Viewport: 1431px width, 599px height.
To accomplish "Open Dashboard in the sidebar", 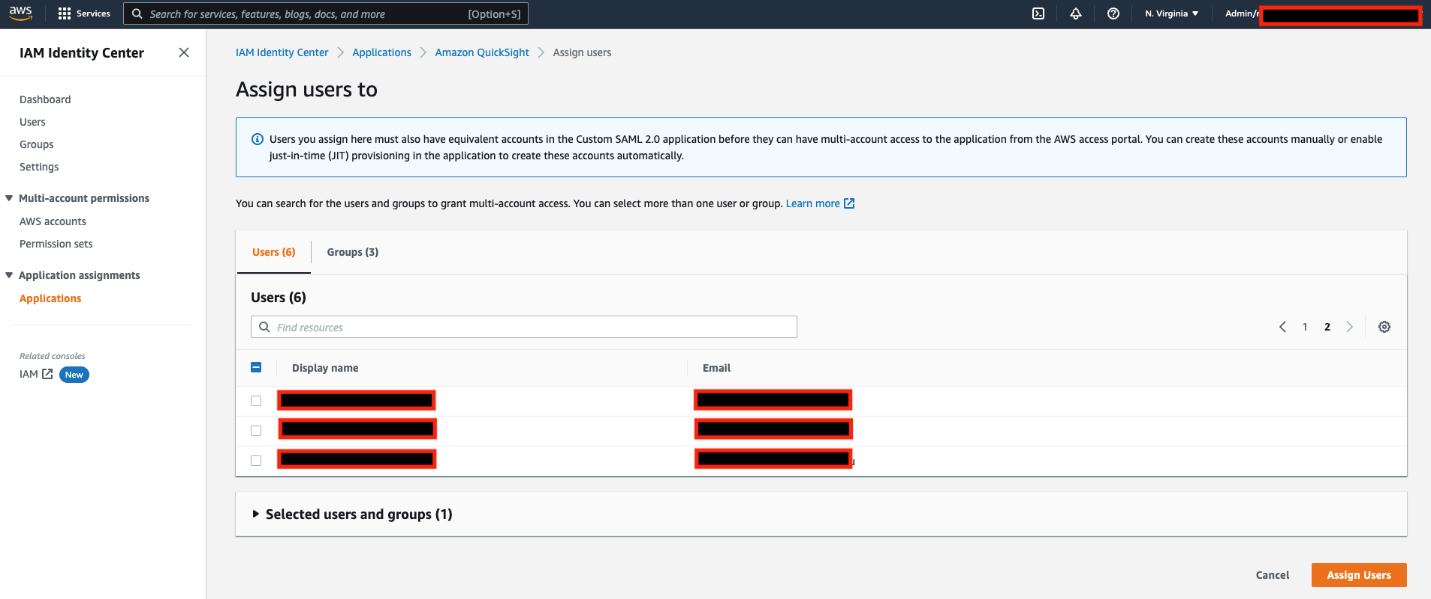I will pos(45,99).
